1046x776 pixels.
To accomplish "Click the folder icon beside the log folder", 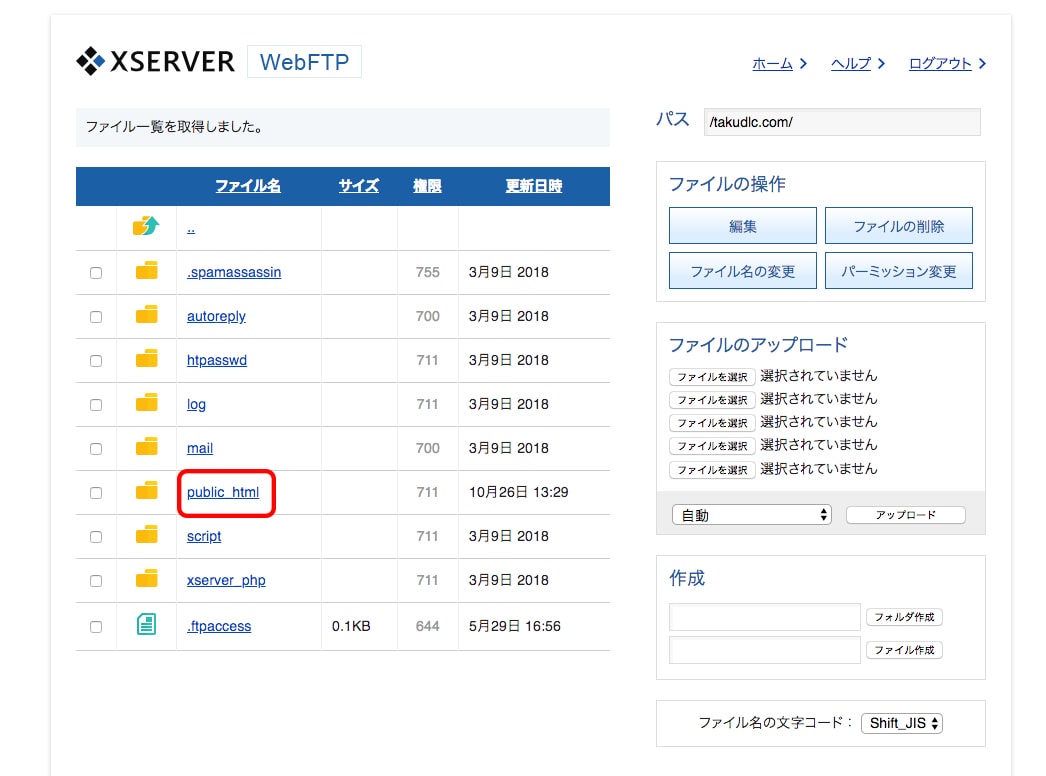I will [147, 403].
